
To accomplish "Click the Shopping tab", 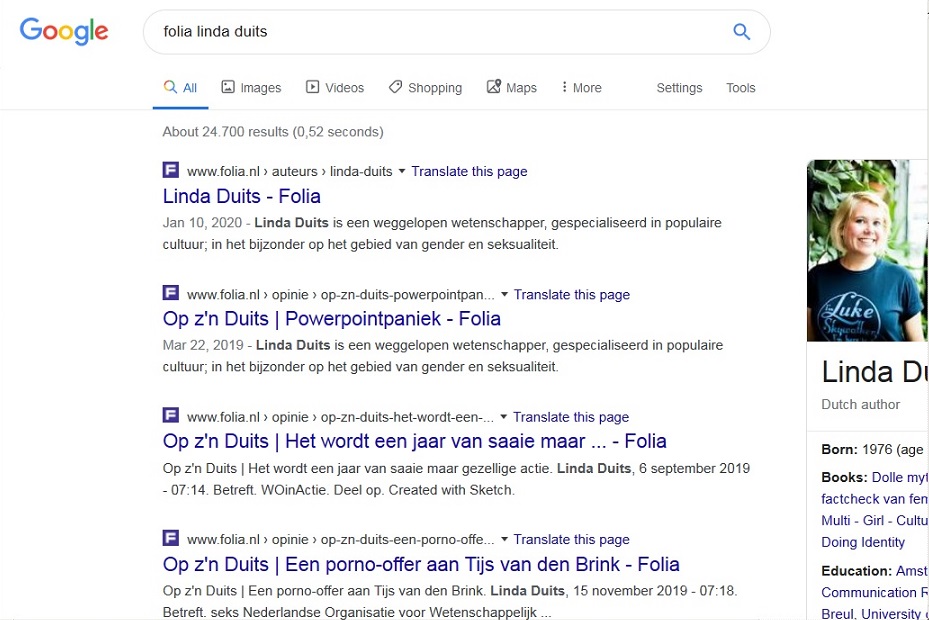I will tap(425, 88).
